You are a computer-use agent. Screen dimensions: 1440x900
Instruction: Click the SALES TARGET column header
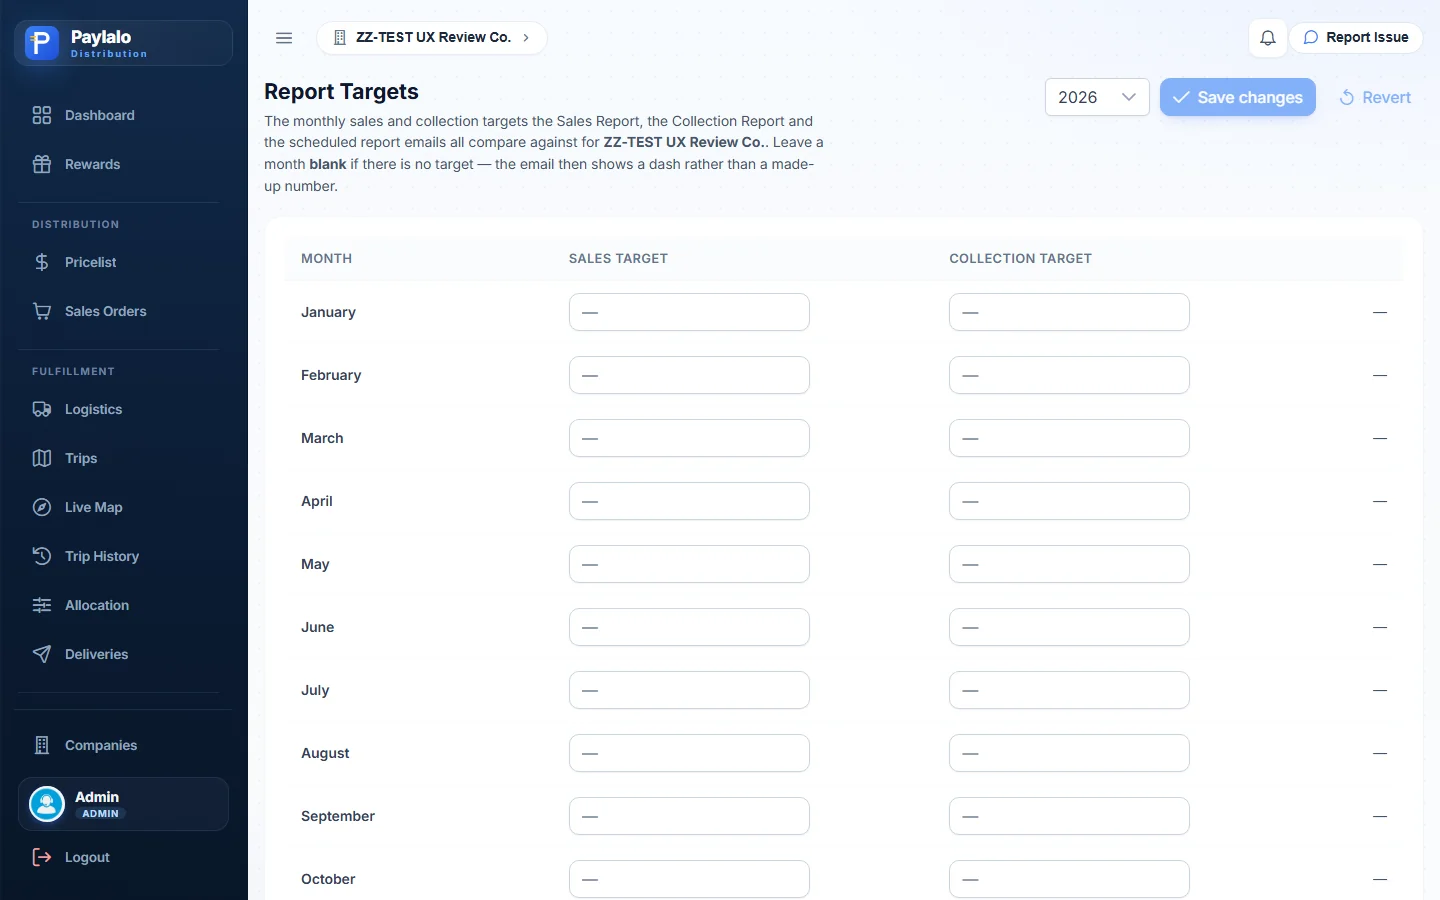pyautogui.click(x=618, y=258)
